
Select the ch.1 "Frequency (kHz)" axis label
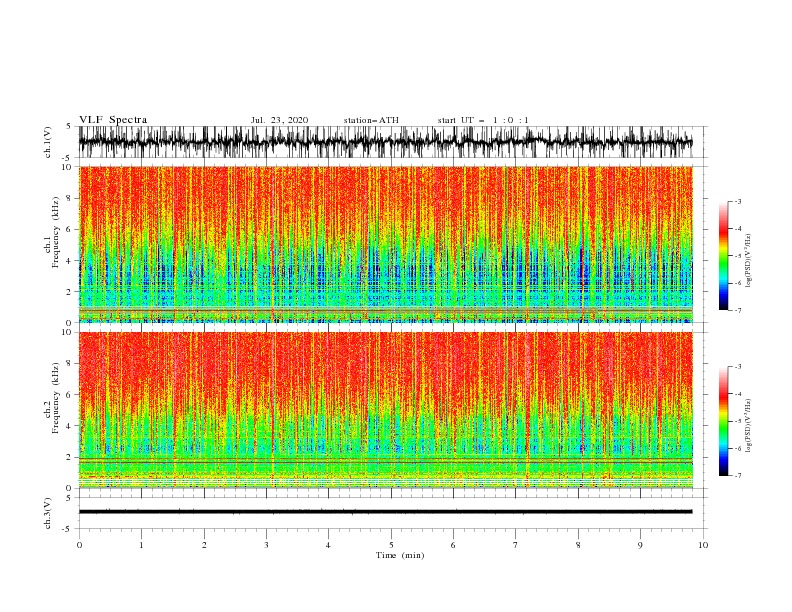coord(56,233)
